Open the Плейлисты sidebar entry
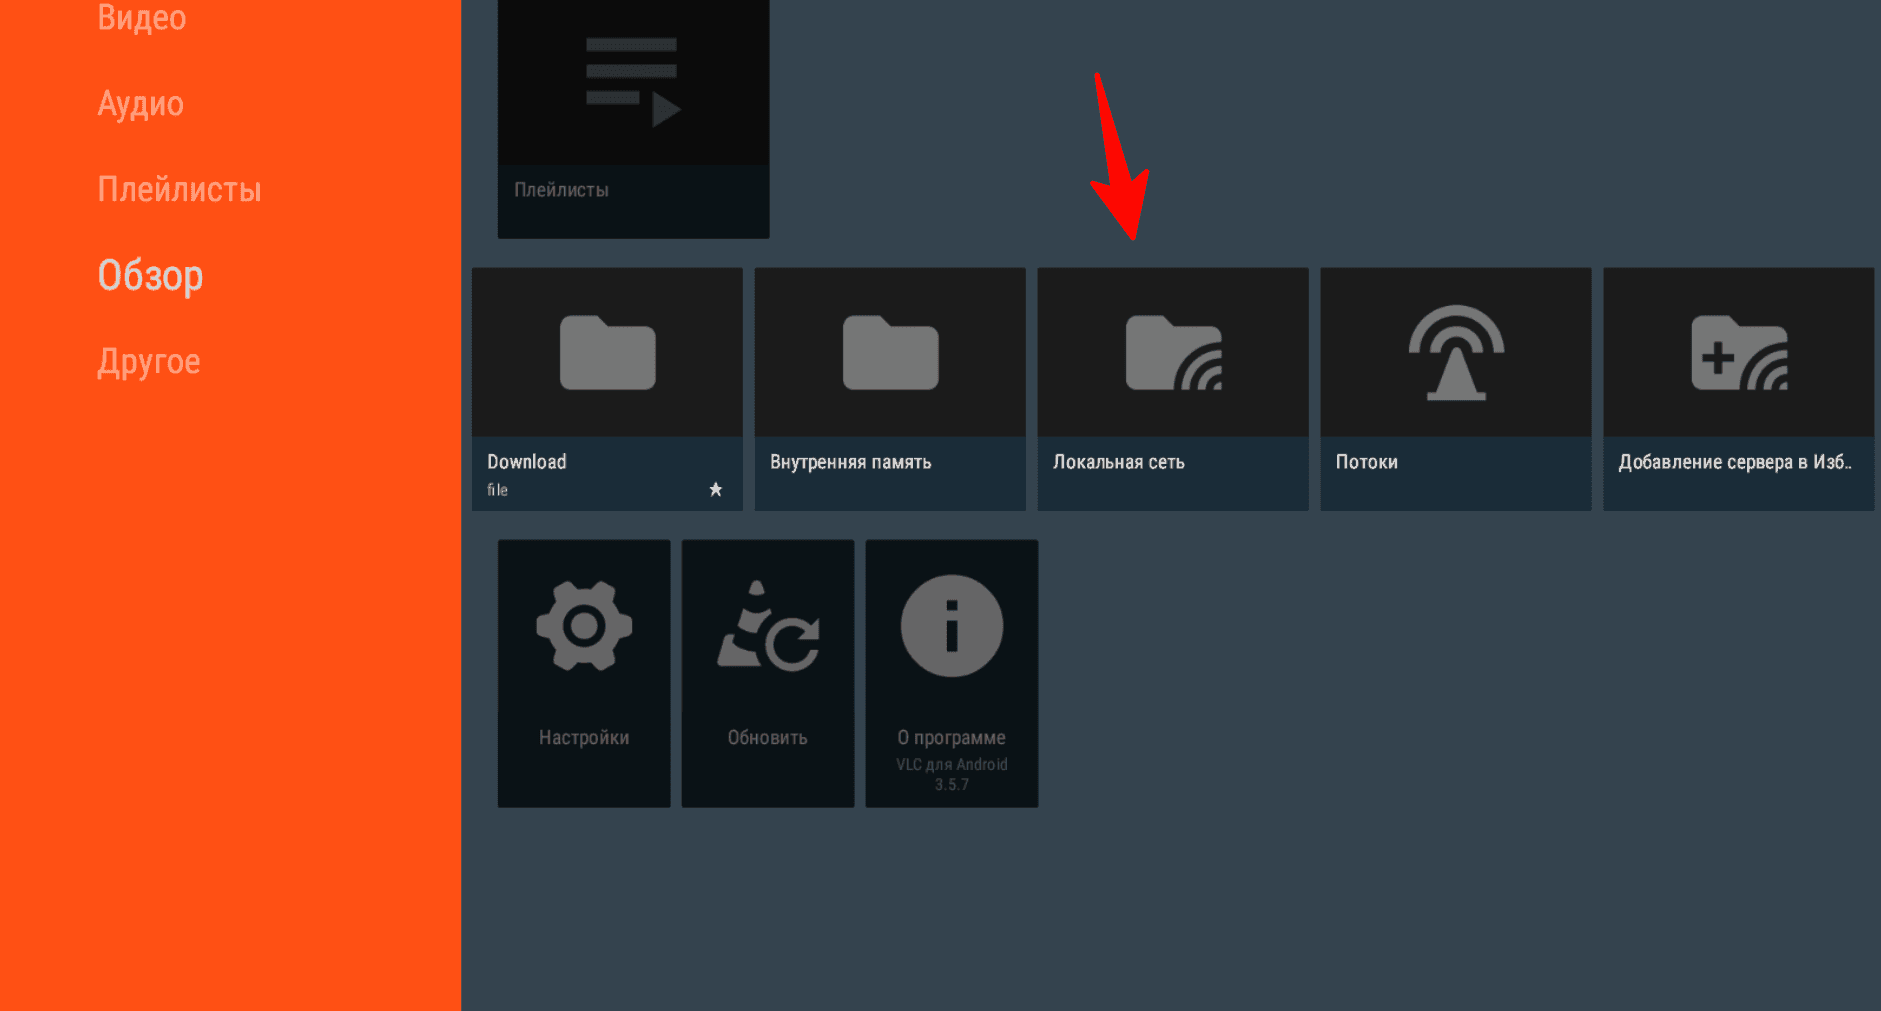The height and width of the screenshot is (1011, 1881). [180, 188]
